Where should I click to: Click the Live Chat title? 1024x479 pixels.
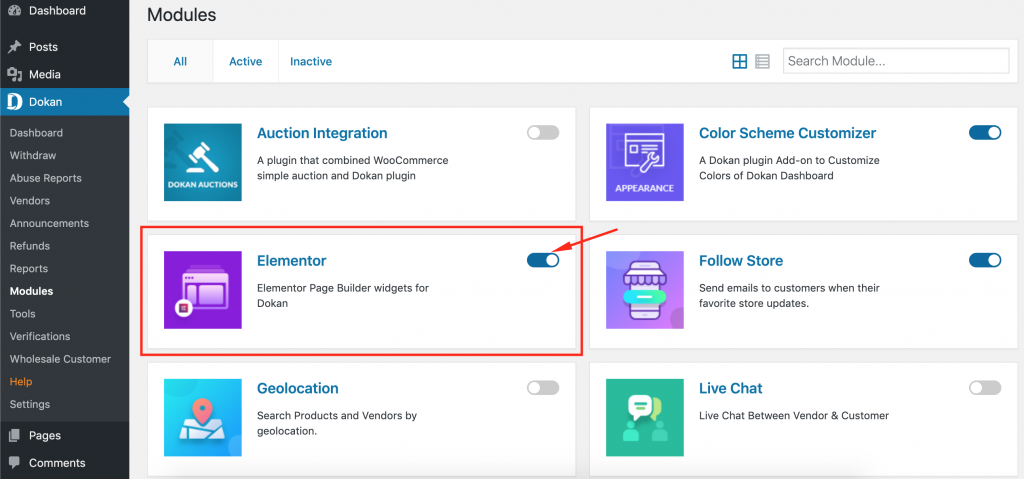pos(731,388)
